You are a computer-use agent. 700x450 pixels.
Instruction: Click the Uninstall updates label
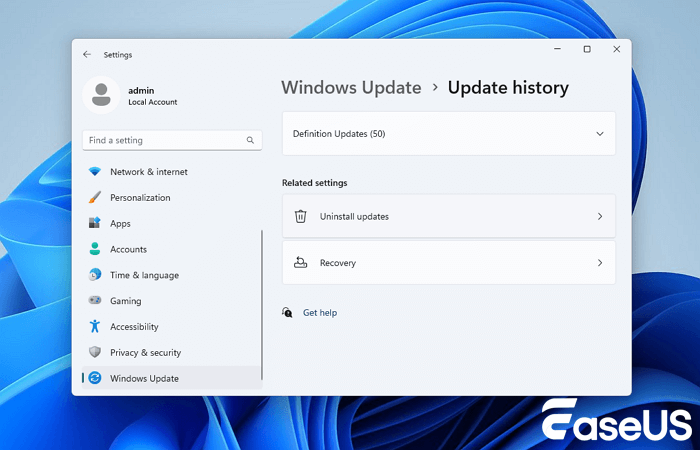[x=354, y=217]
